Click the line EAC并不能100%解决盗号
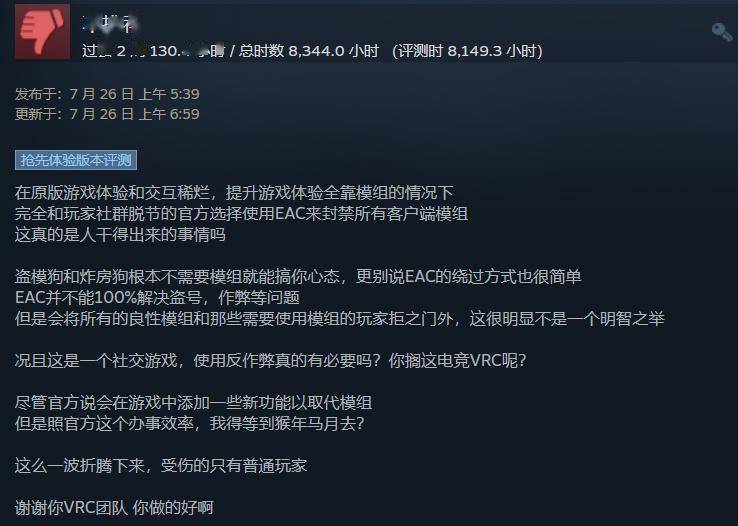The height and width of the screenshot is (526, 738). (x=157, y=297)
